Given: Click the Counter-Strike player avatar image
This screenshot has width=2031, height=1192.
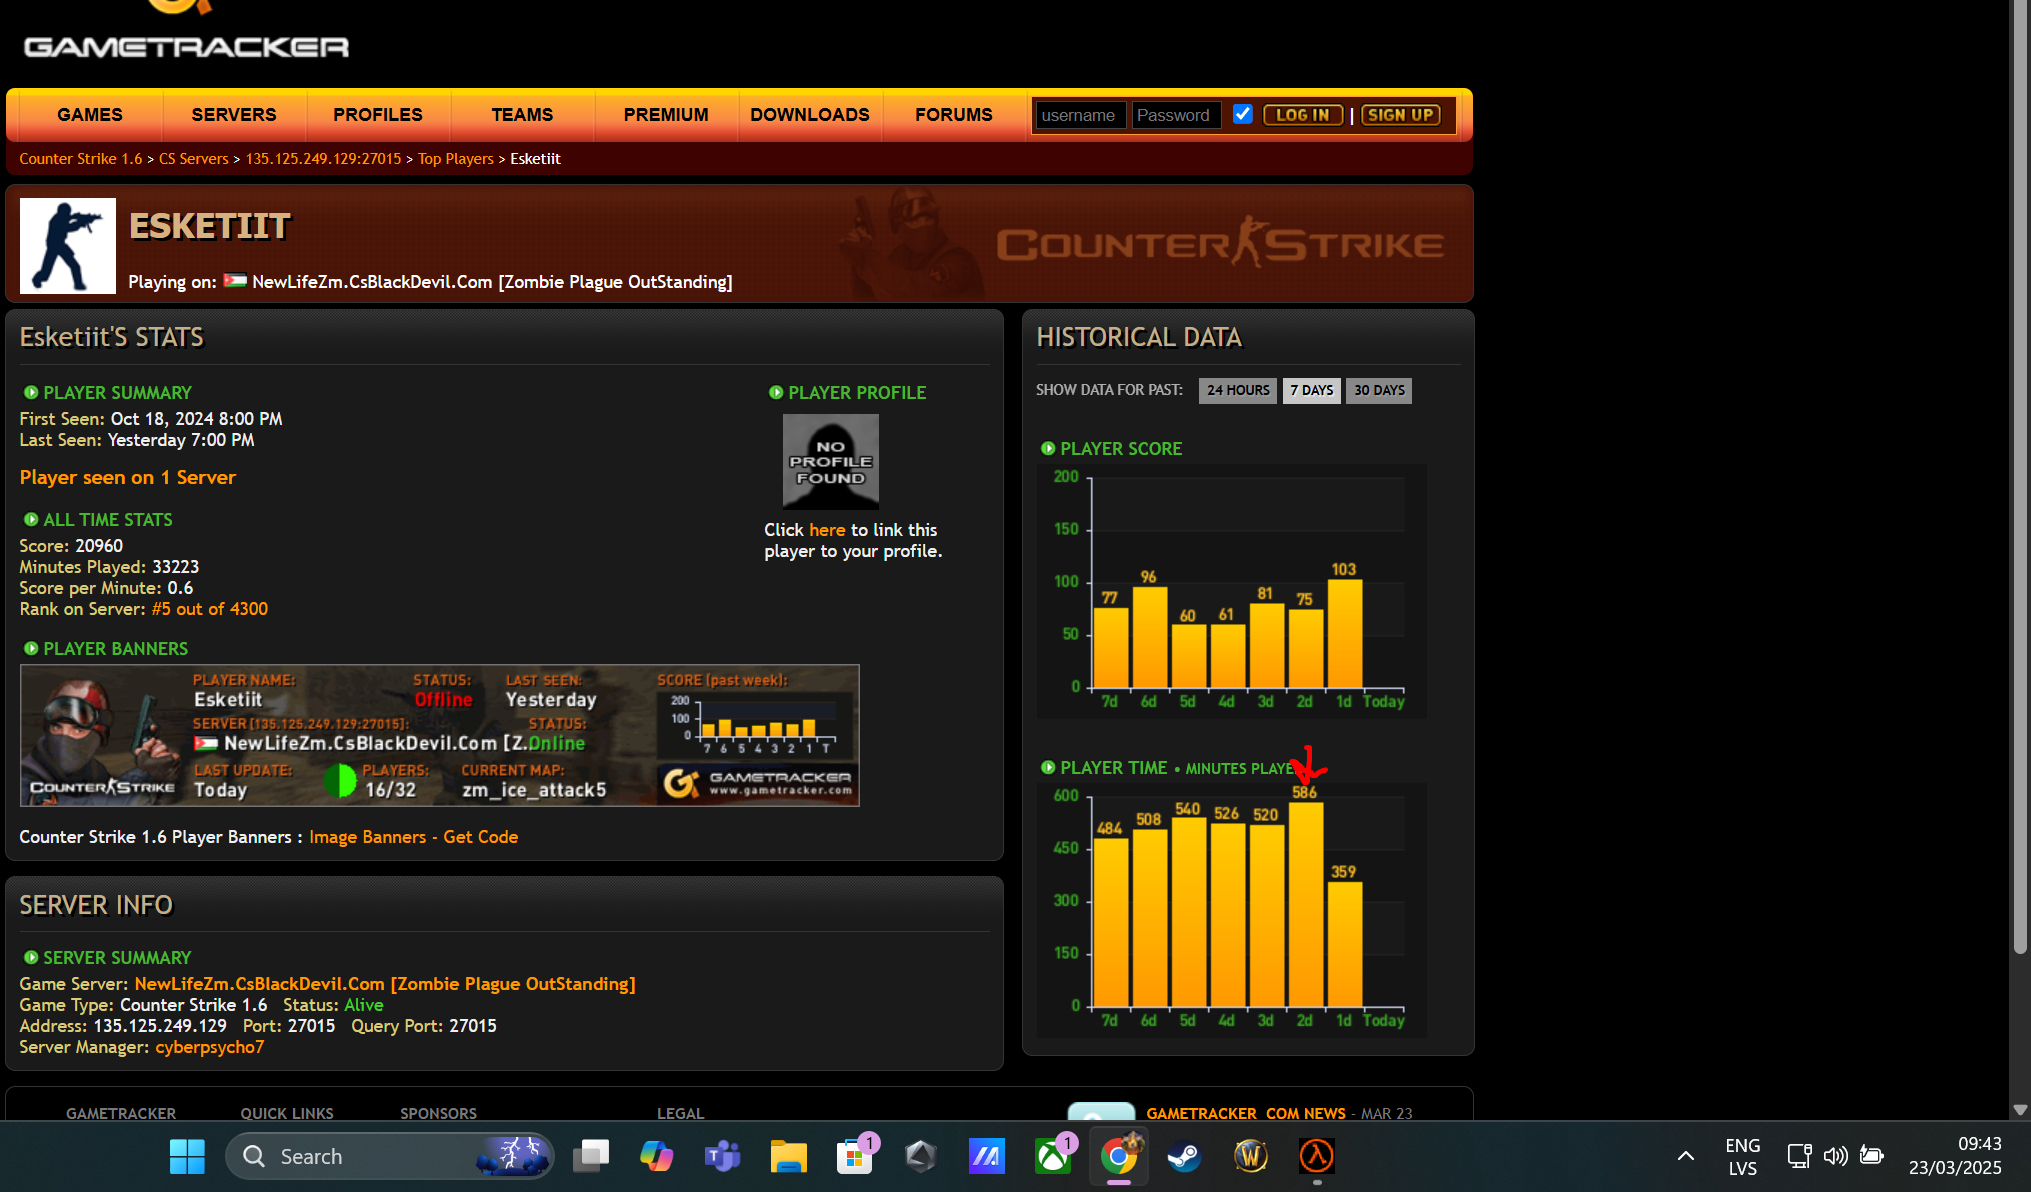Looking at the screenshot, I should click(68, 245).
